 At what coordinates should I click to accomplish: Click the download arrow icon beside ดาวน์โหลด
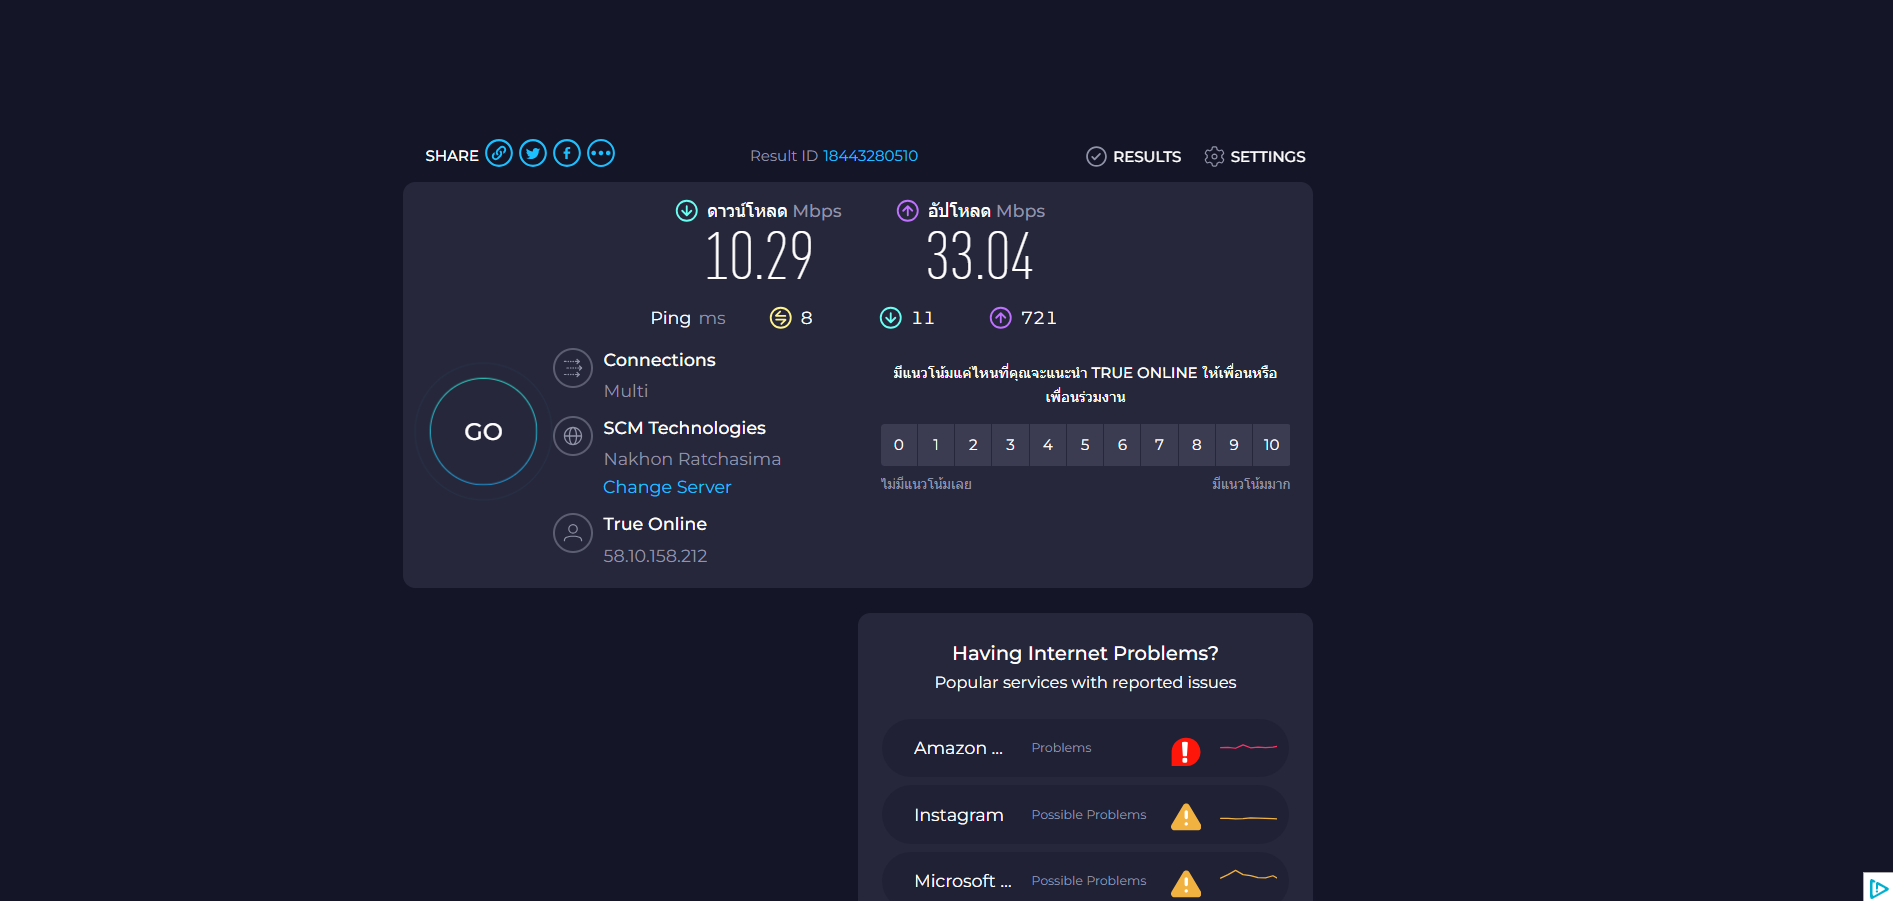[x=686, y=210]
